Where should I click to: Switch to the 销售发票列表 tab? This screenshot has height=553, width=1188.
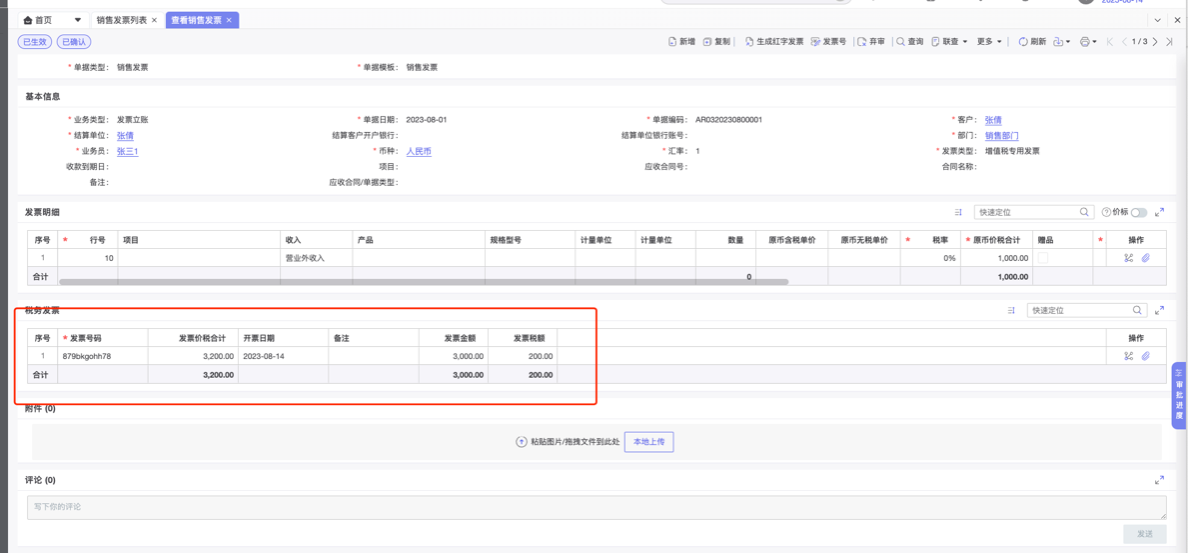[x=121, y=20]
